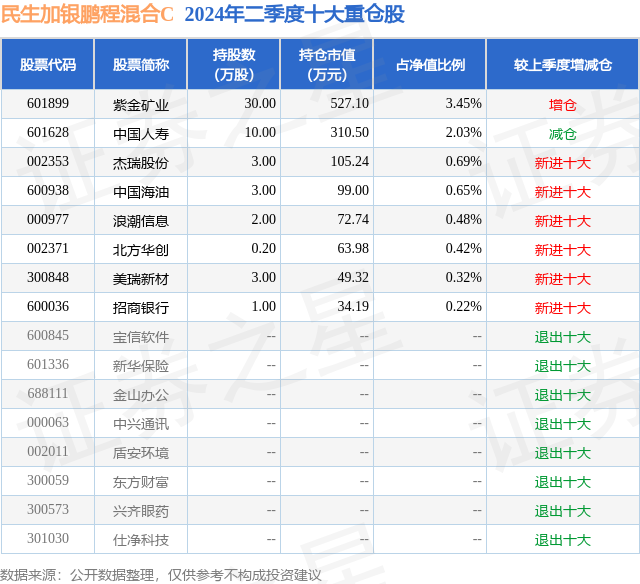Select stock name 东方财富
Screen dimensions: 640x584
coord(141,482)
